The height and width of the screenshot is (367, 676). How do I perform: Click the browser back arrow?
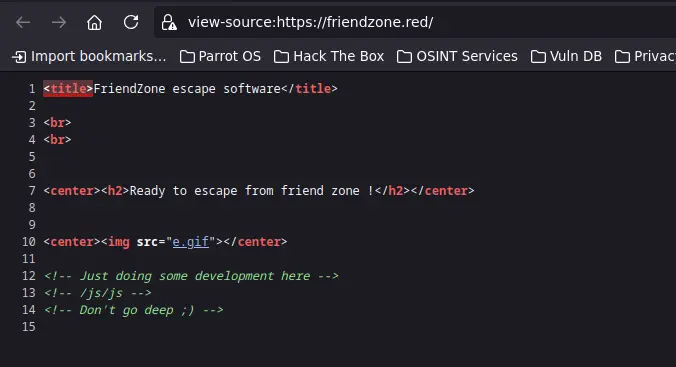pyautogui.click(x=23, y=22)
